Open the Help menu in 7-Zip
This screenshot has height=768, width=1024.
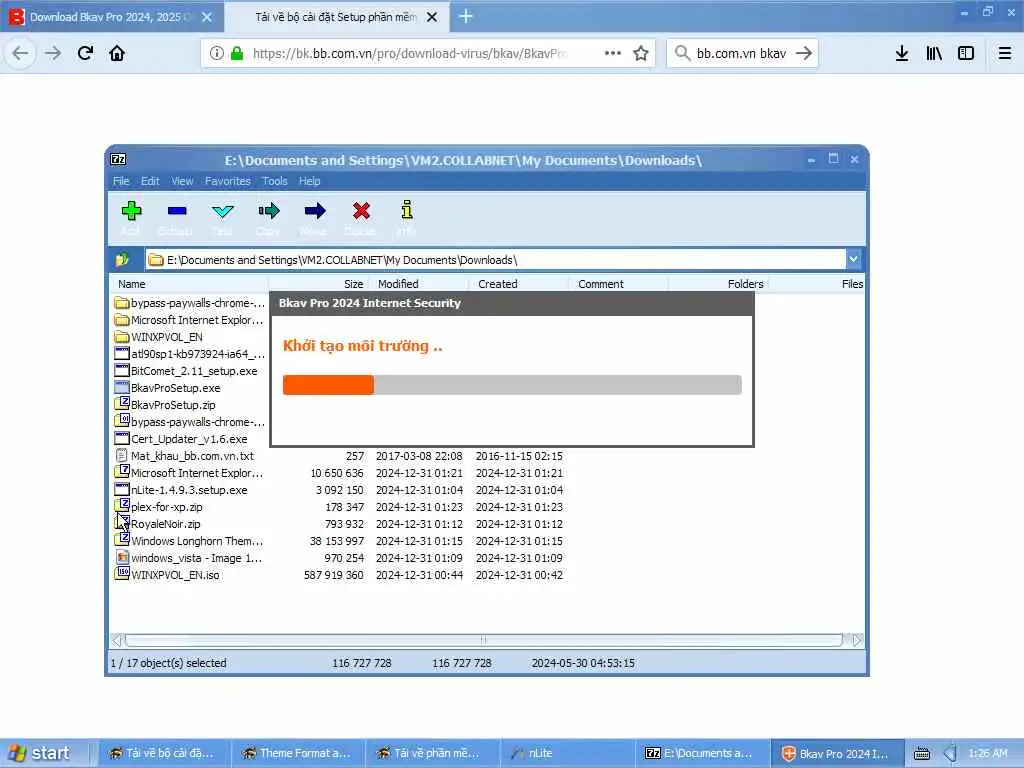[310, 181]
